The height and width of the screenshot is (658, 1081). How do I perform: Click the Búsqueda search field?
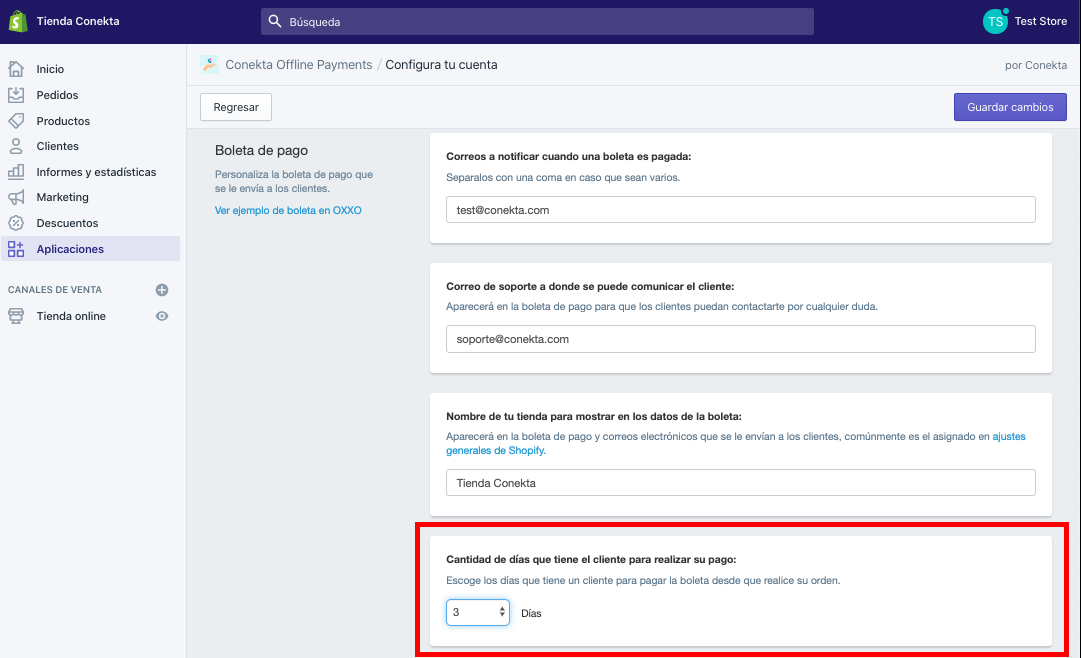coord(537,21)
